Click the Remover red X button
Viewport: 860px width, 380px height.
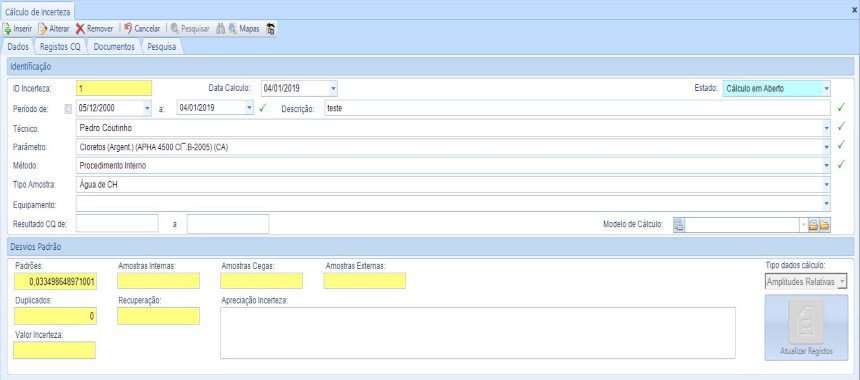point(94,29)
